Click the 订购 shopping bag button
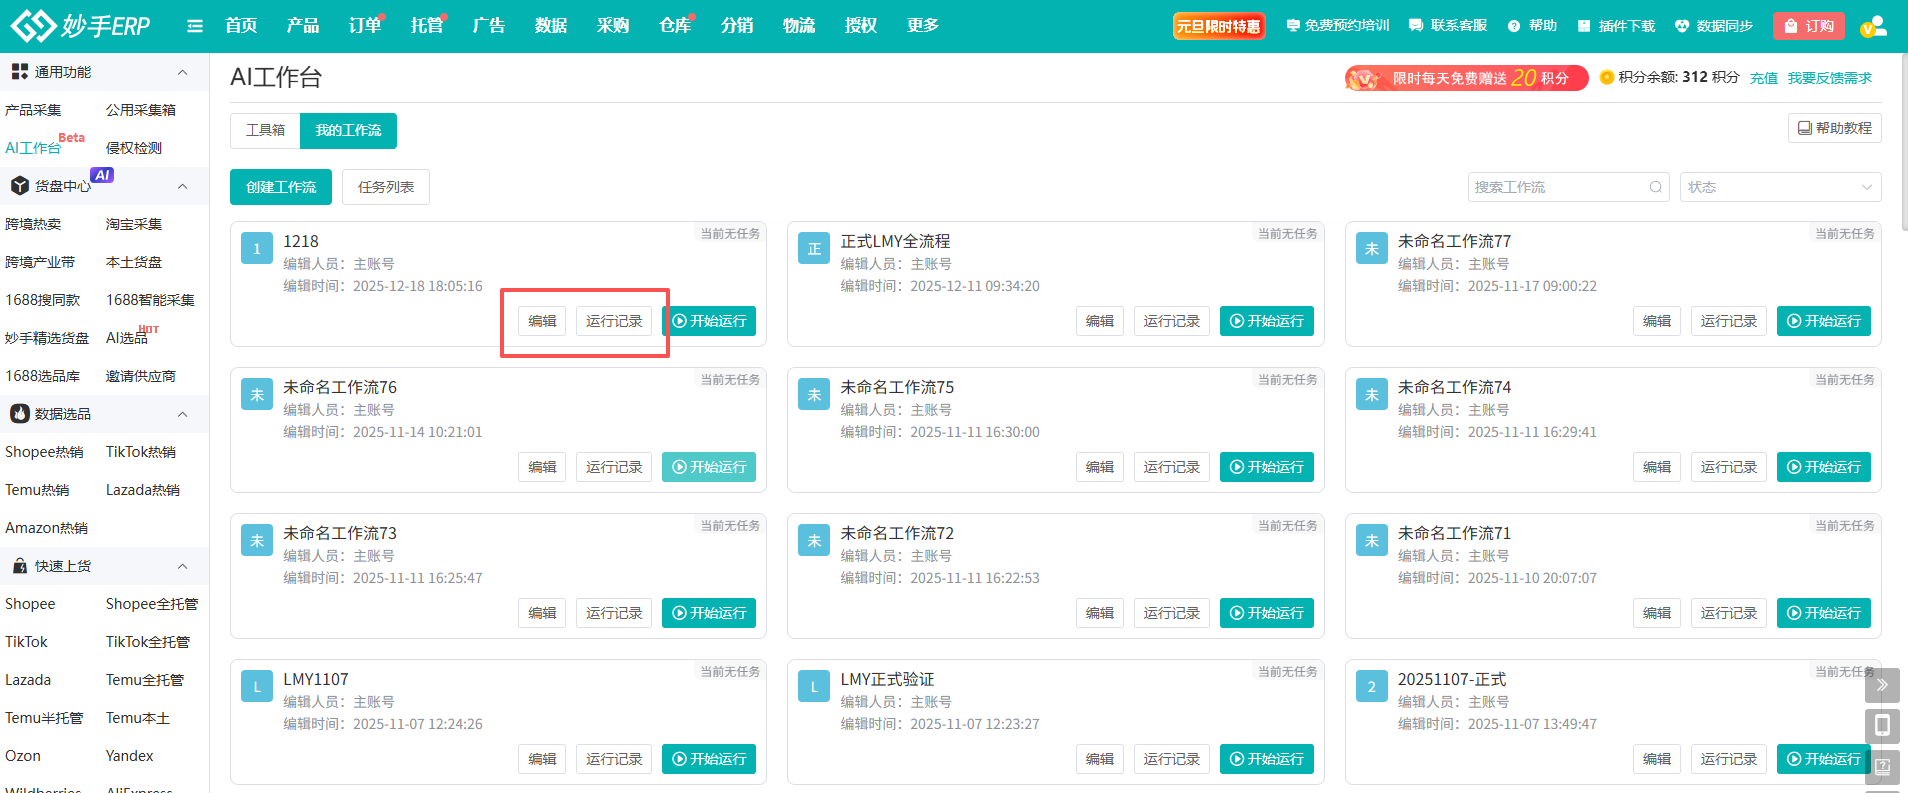1908x793 pixels. 1809,26
